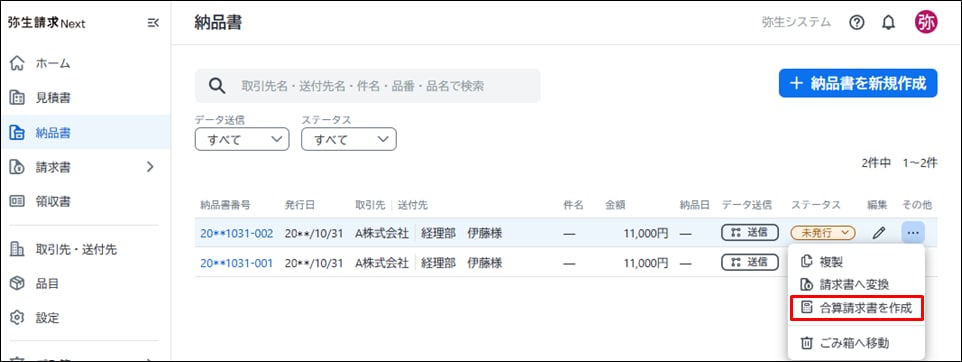Open the 未発行 status dropdown

(823, 233)
